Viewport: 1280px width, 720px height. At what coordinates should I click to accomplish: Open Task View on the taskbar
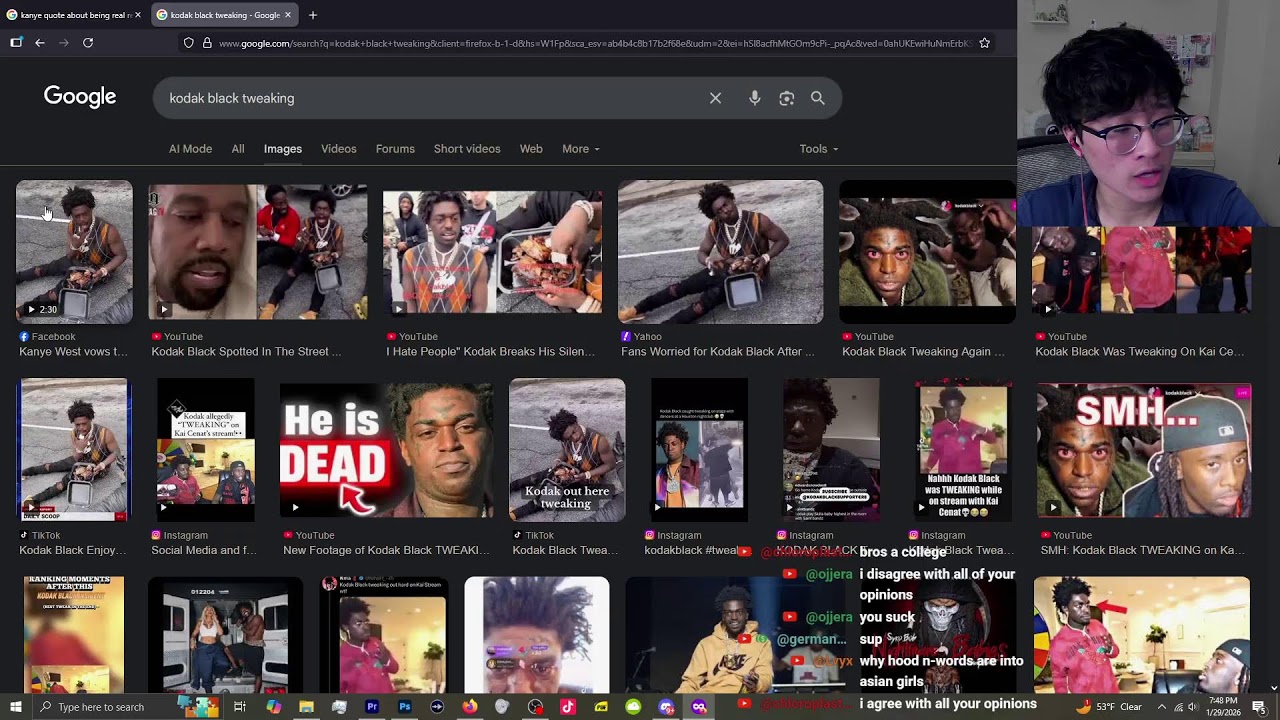(x=240, y=707)
